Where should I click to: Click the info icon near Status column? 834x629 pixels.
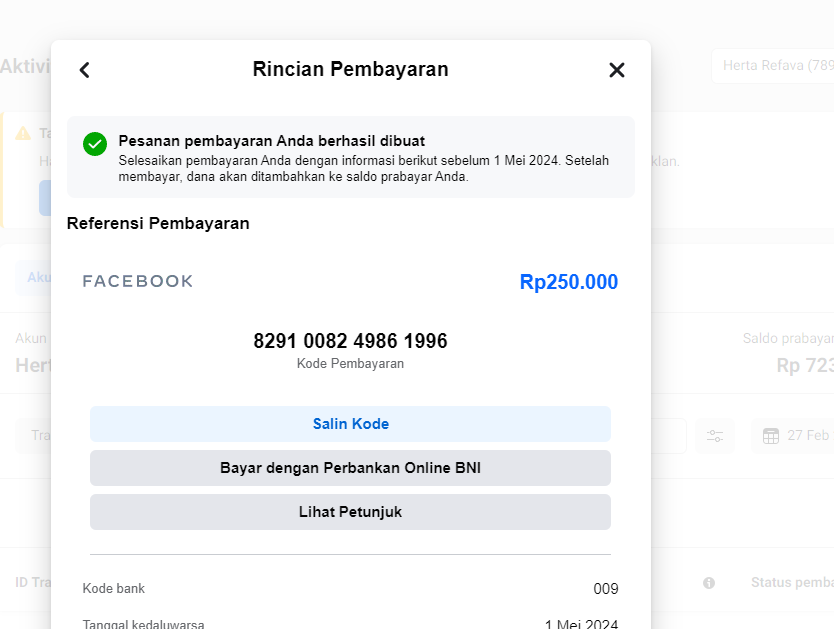(x=709, y=583)
